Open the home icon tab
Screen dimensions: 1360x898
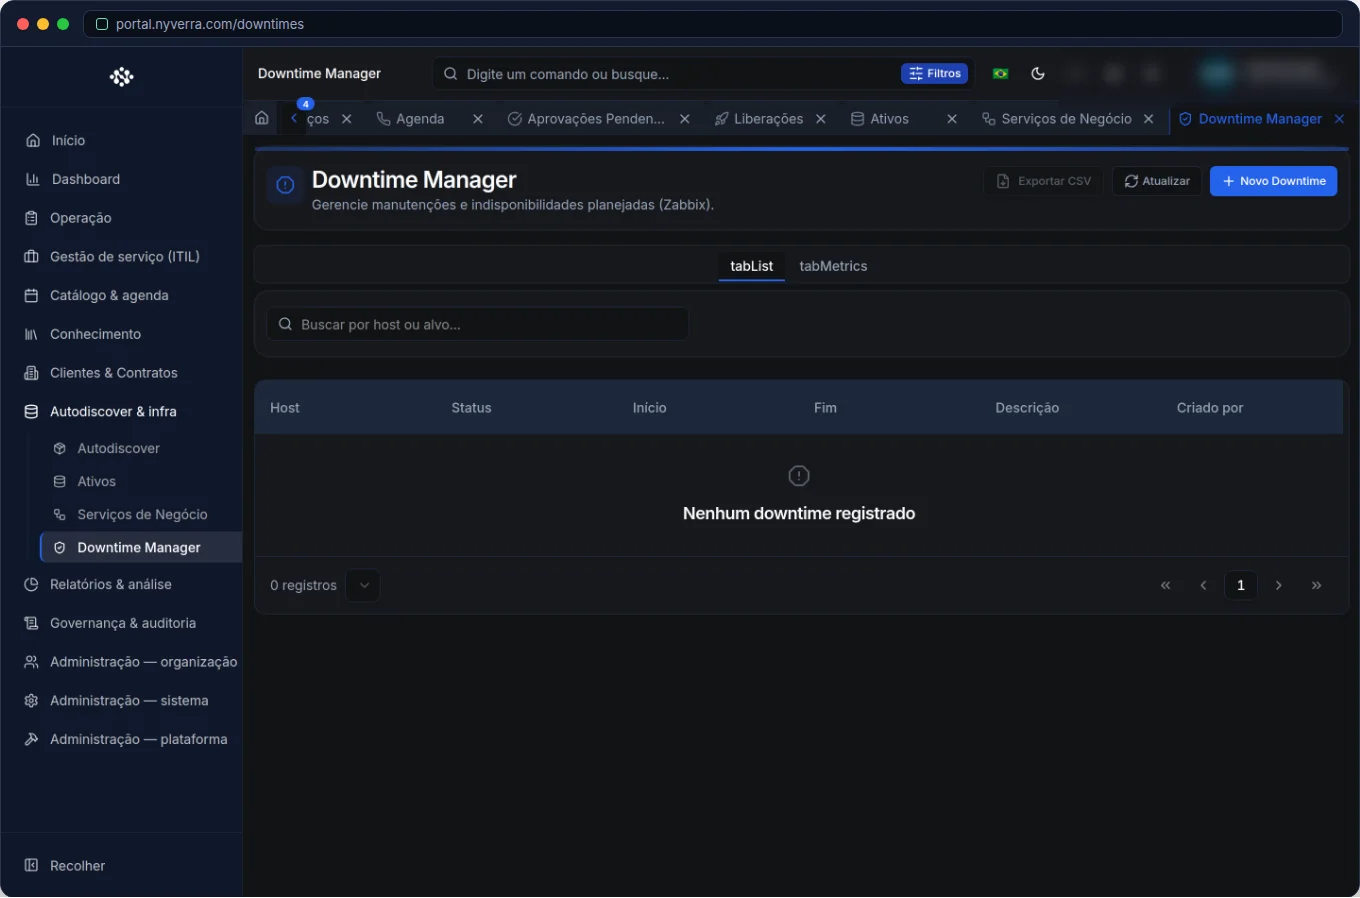point(262,118)
